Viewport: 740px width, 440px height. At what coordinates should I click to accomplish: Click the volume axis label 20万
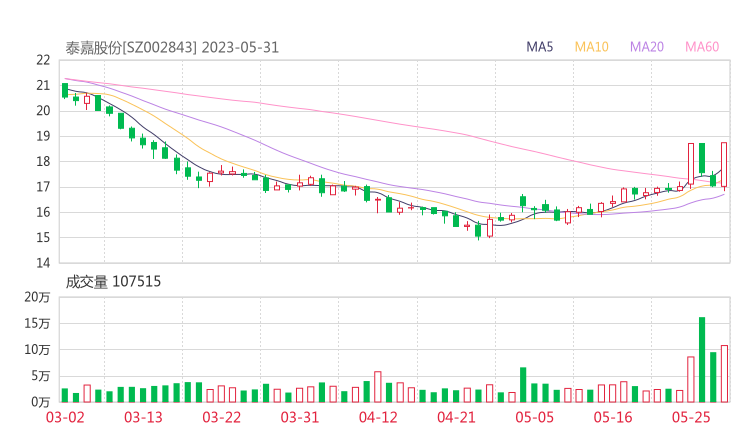[37, 297]
